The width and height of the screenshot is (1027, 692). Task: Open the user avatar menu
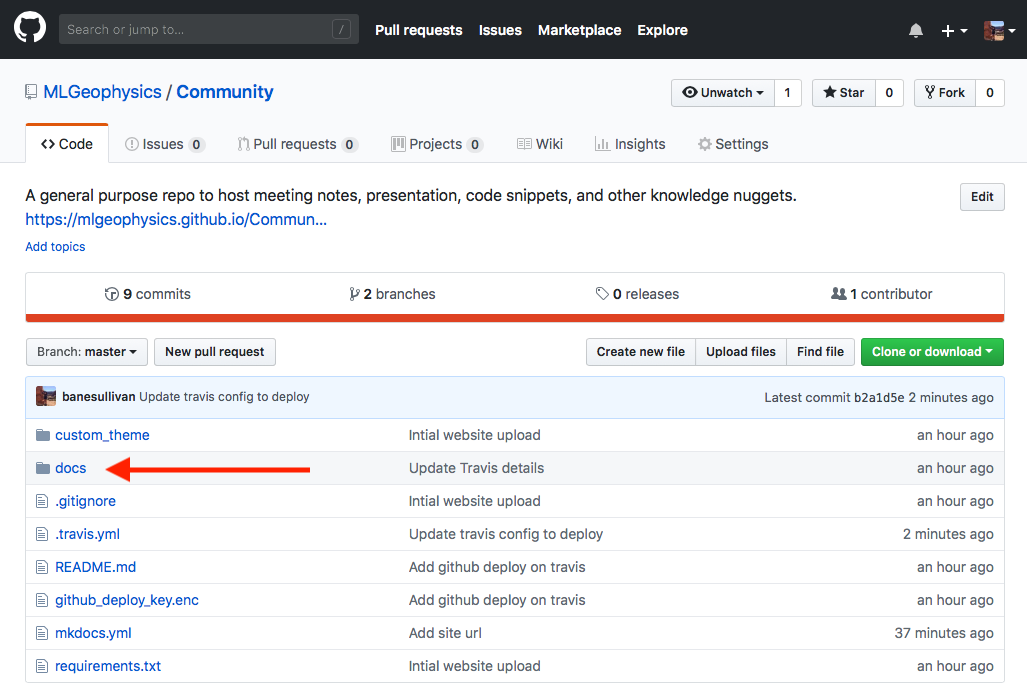point(999,31)
